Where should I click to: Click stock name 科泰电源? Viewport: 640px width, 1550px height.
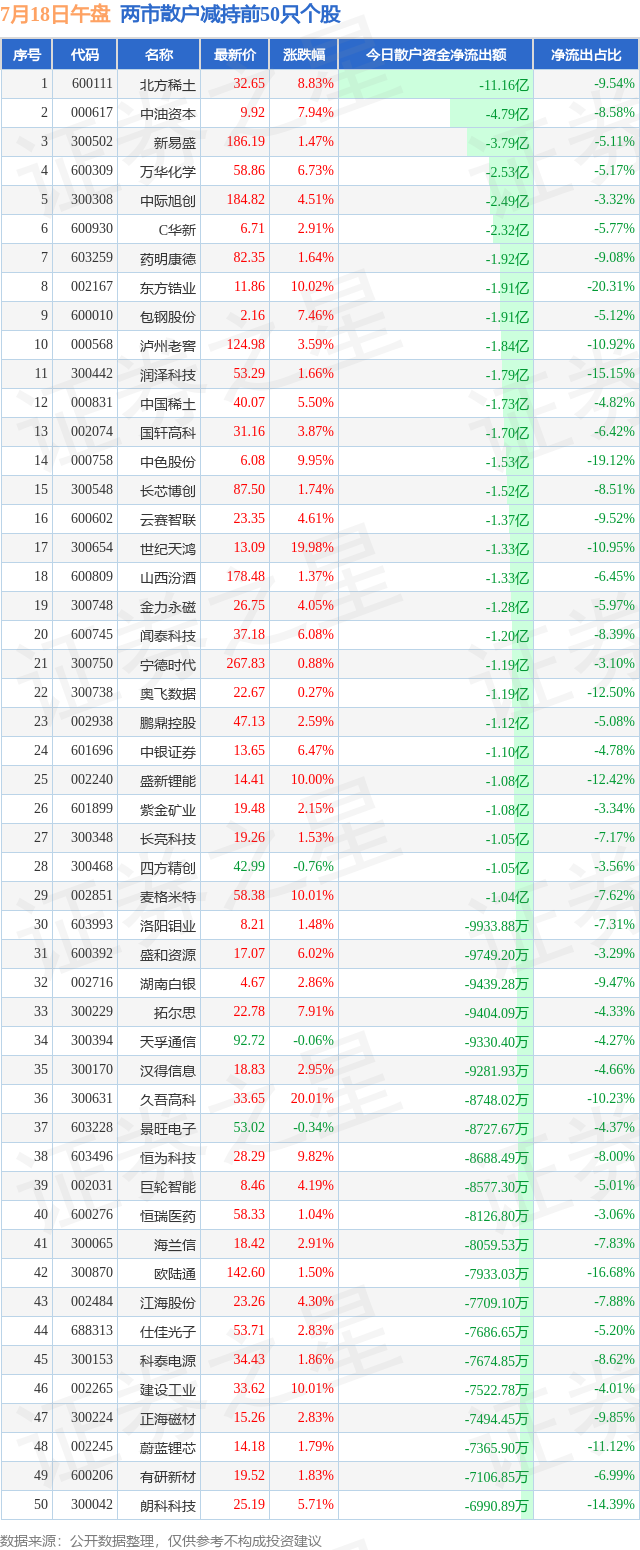tap(168, 1361)
